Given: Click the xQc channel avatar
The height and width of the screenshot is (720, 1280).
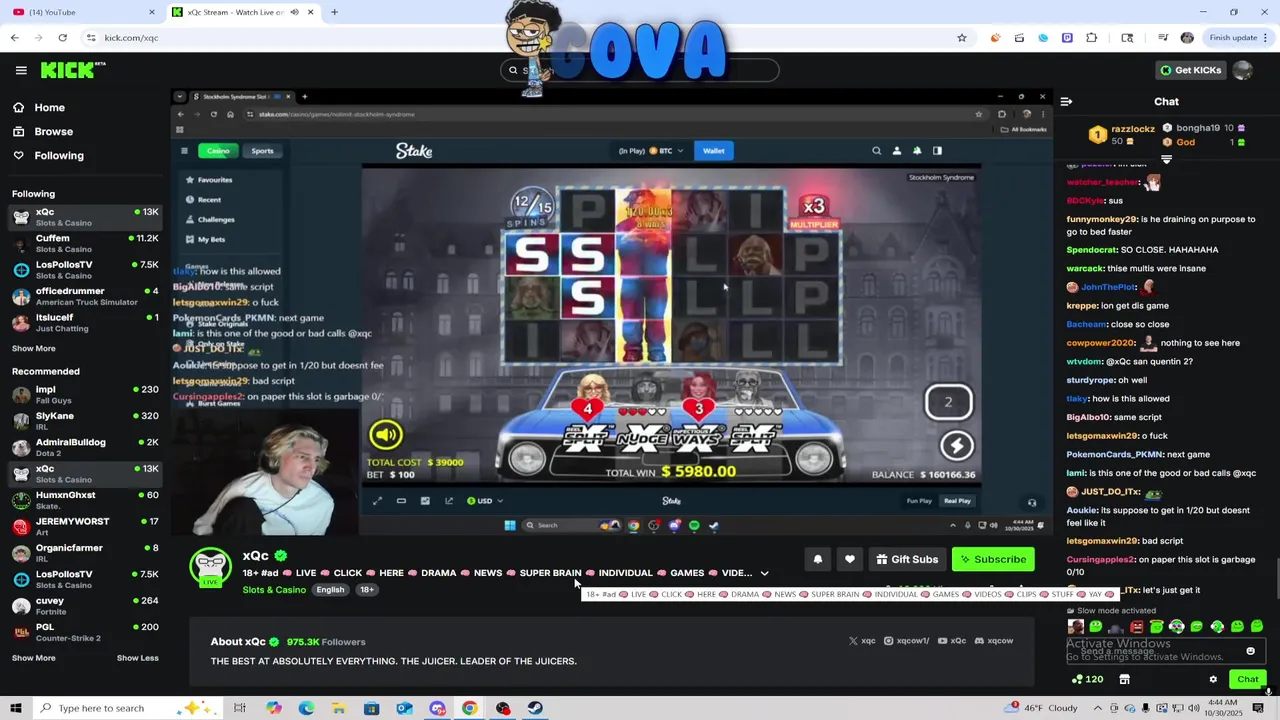Looking at the screenshot, I should (210, 567).
